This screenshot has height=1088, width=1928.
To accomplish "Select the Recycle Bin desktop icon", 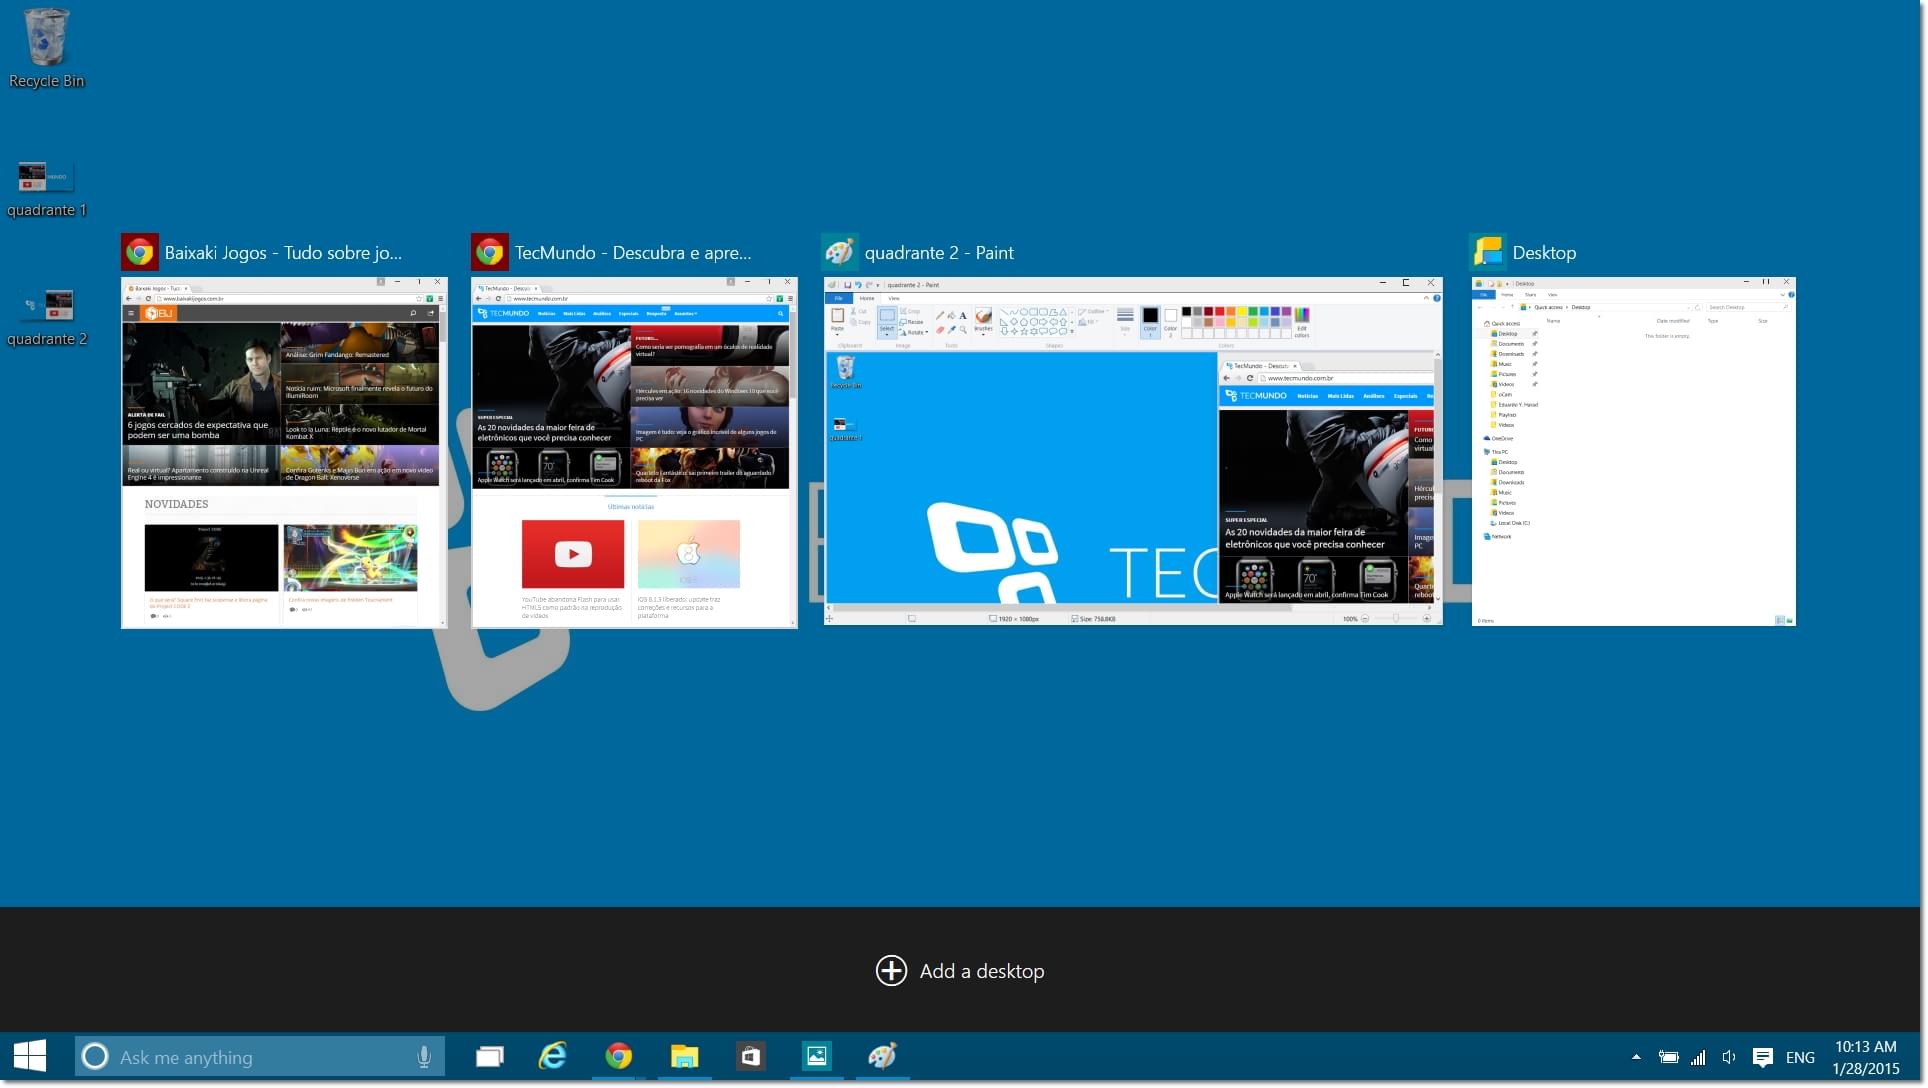I will (46, 47).
